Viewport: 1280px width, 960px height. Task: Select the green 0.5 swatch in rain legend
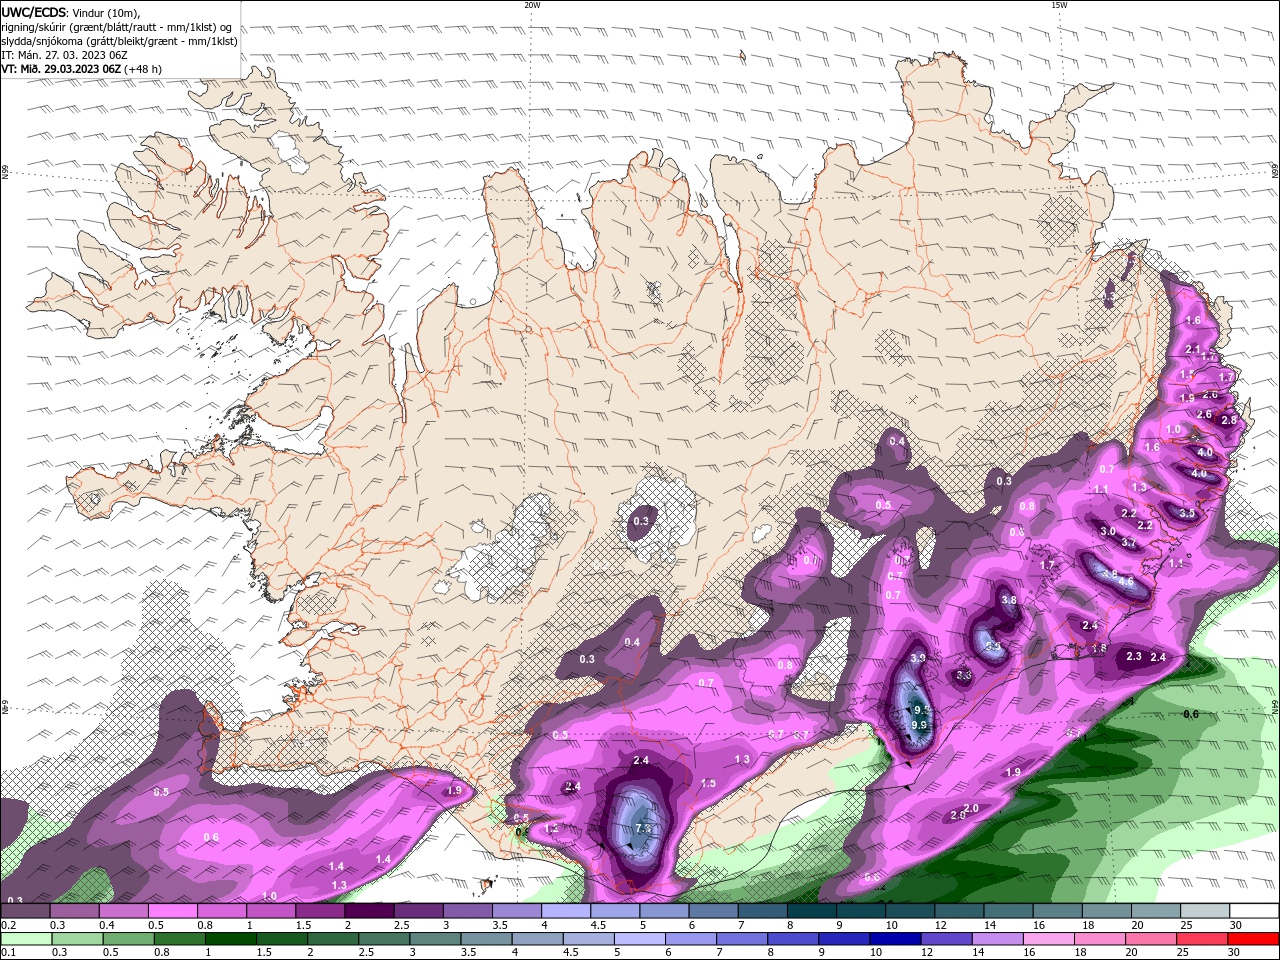tap(128, 939)
